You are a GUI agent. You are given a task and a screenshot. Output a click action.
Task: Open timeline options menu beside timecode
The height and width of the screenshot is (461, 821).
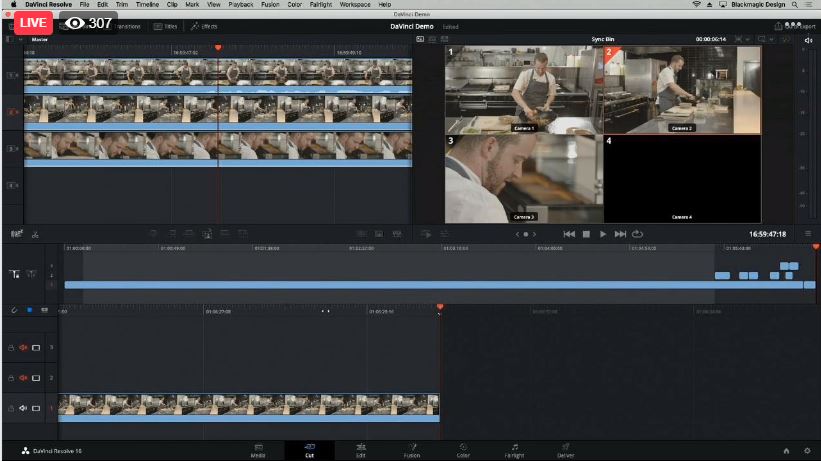pos(809,234)
